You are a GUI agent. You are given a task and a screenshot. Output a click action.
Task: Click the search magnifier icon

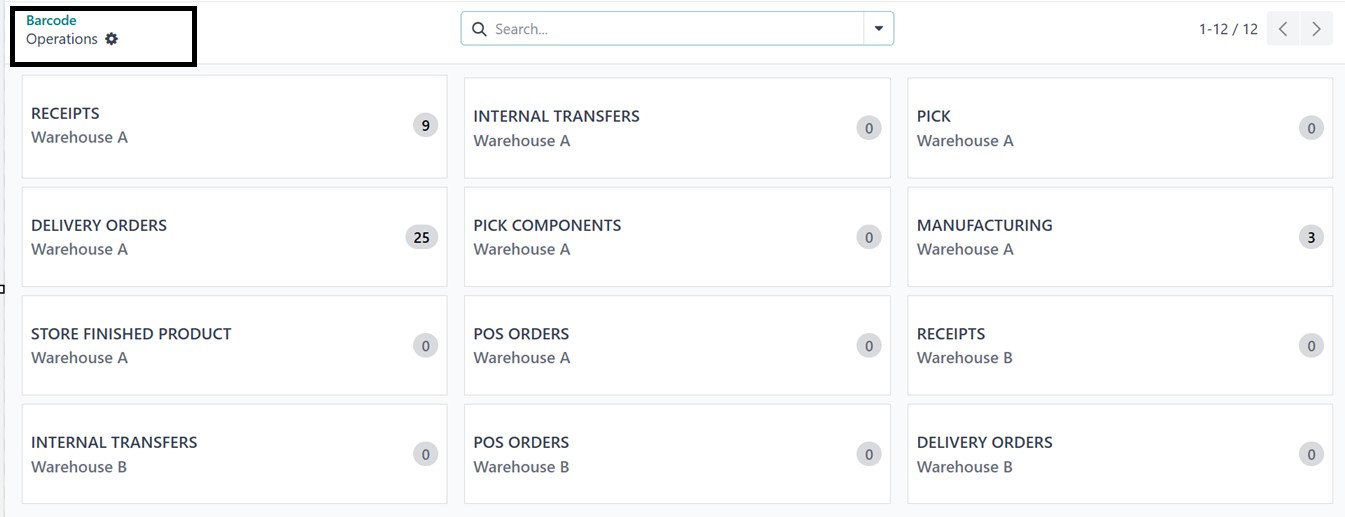click(479, 29)
